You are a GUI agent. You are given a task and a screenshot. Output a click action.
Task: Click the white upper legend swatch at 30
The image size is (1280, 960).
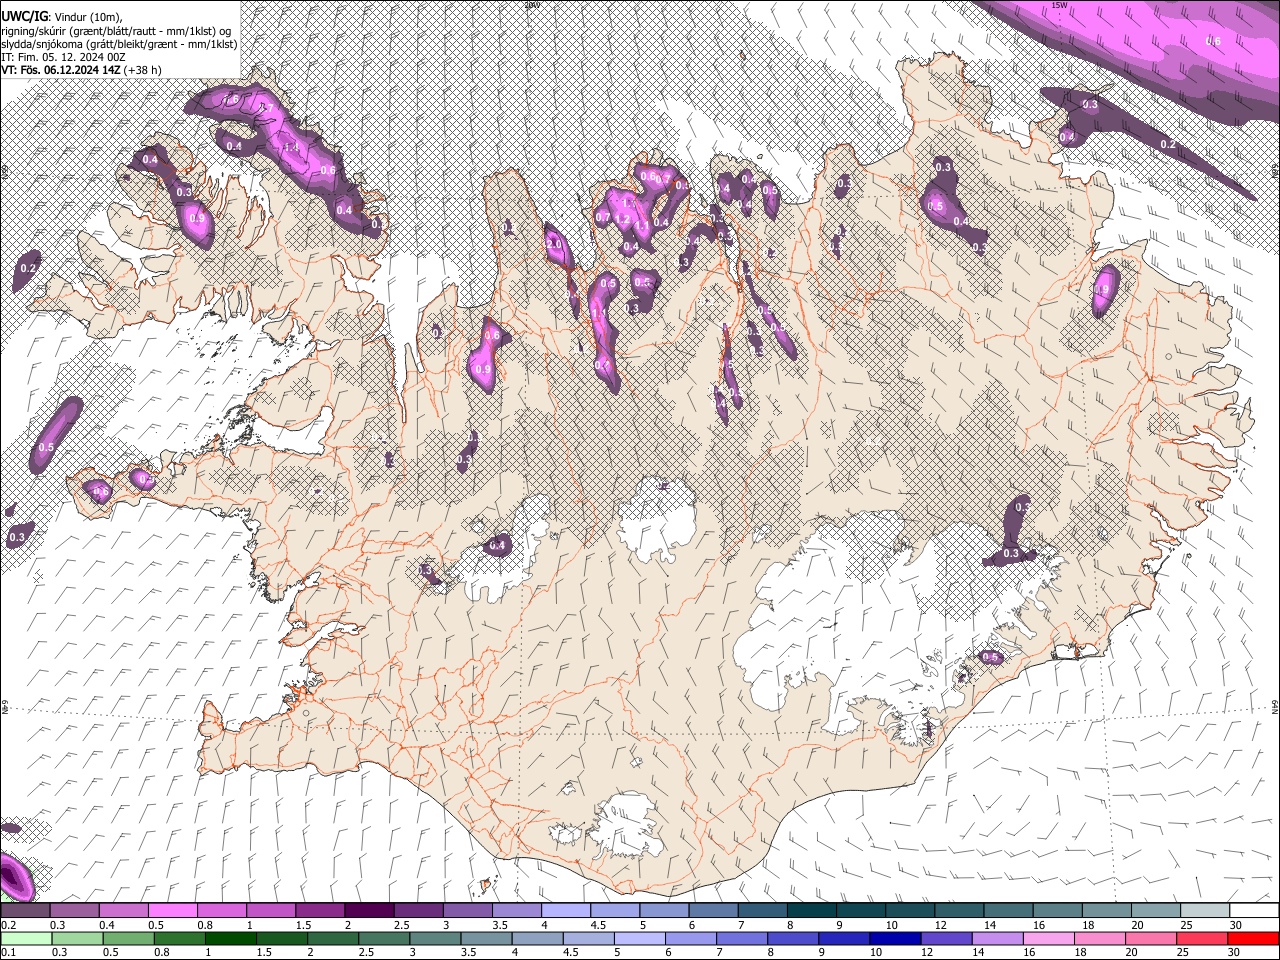(1254, 911)
